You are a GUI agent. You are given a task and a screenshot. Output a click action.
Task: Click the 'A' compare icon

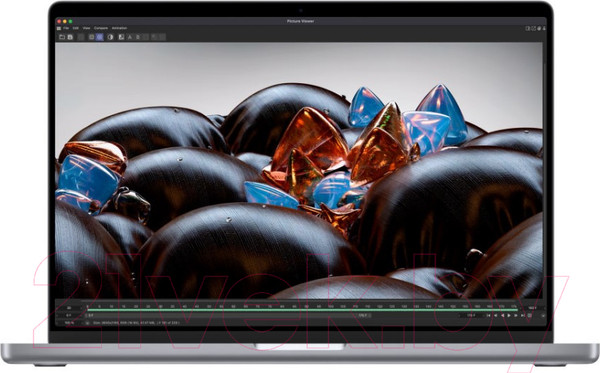(130, 37)
